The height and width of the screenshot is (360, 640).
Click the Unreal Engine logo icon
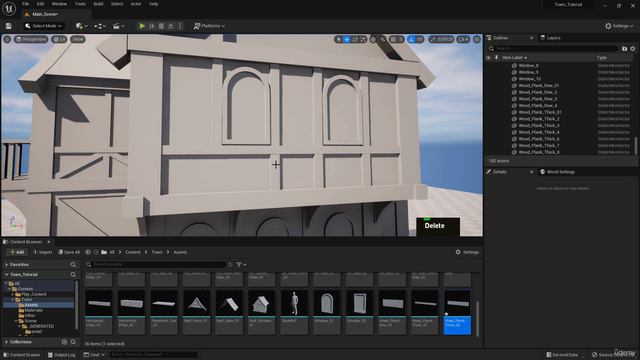tap(9, 8)
